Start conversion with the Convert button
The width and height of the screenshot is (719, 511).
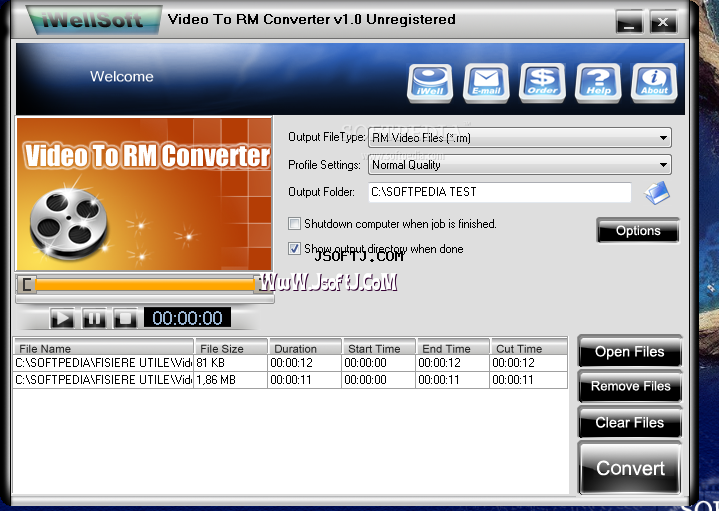point(630,468)
